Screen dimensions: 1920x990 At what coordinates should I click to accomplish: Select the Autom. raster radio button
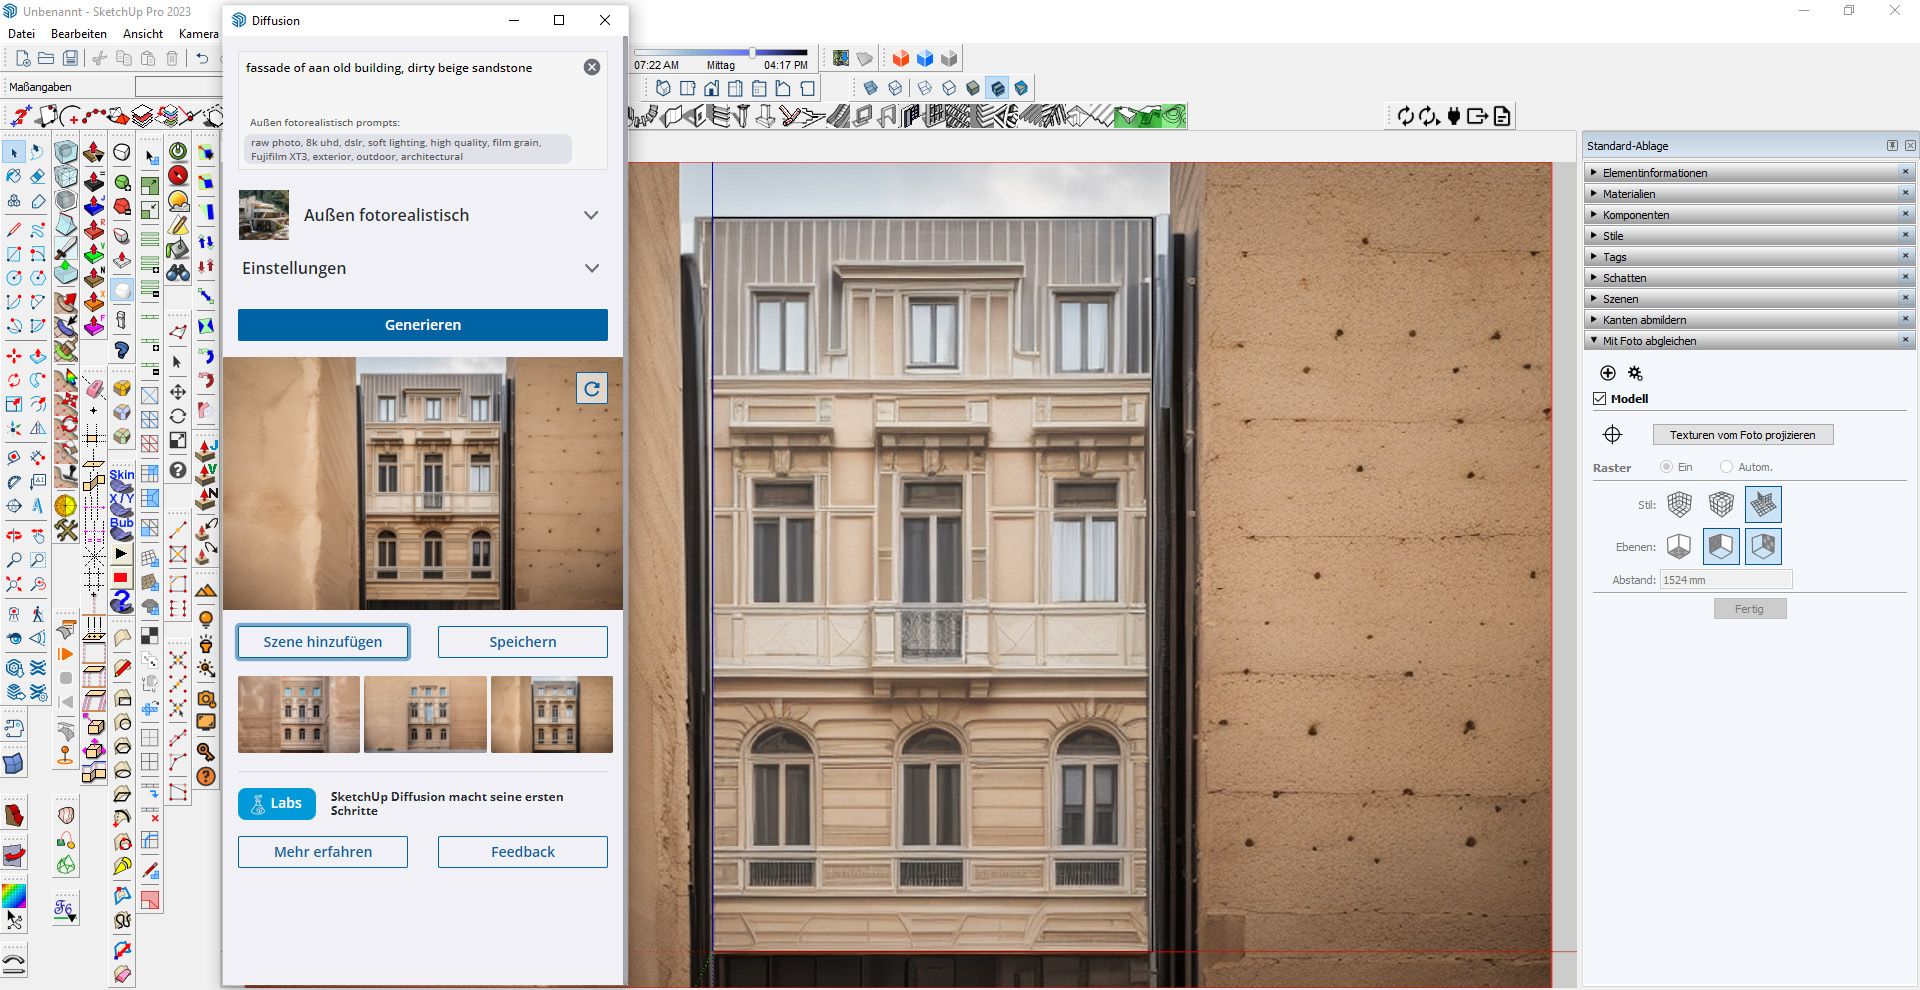pyautogui.click(x=1726, y=467)
